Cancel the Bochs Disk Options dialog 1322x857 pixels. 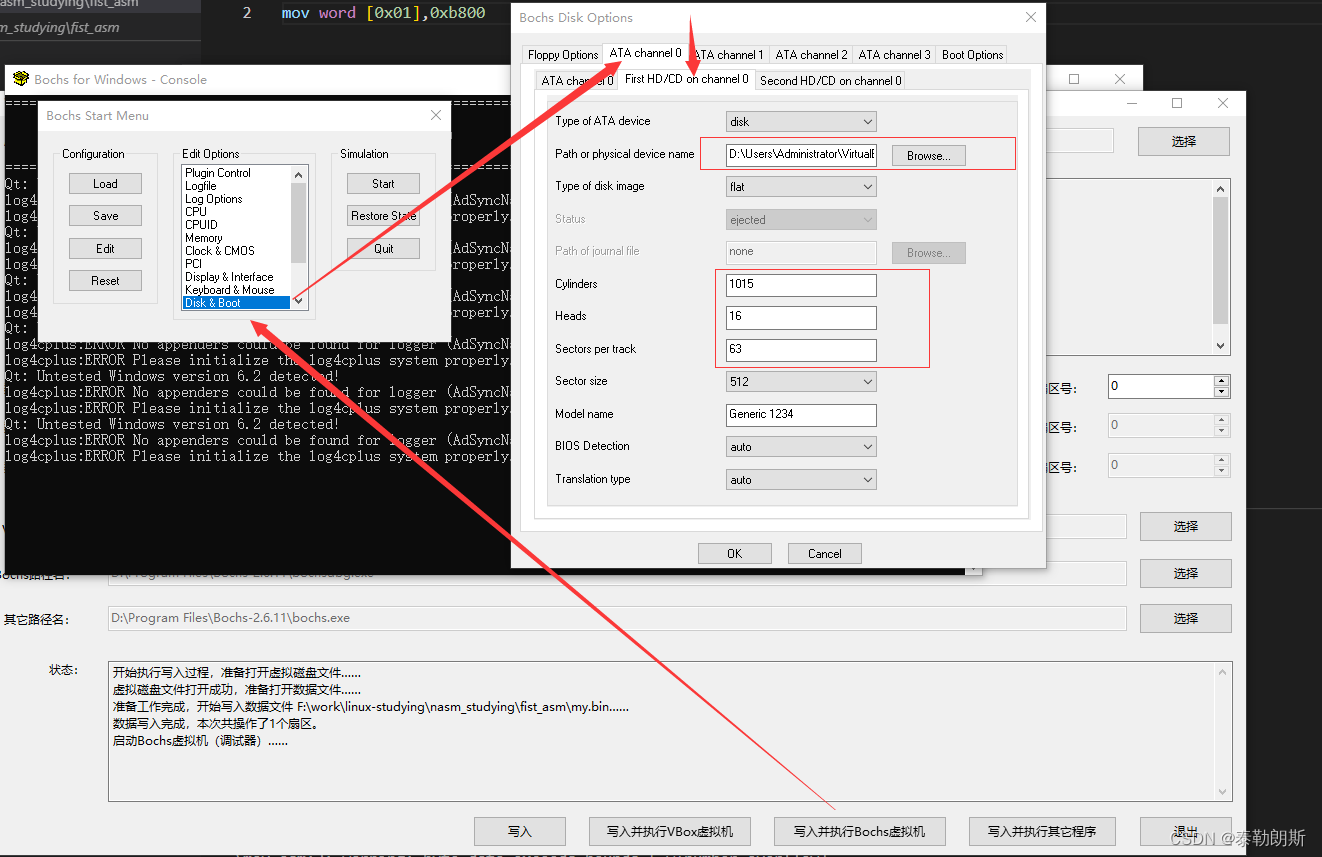(x=824, y=554)
